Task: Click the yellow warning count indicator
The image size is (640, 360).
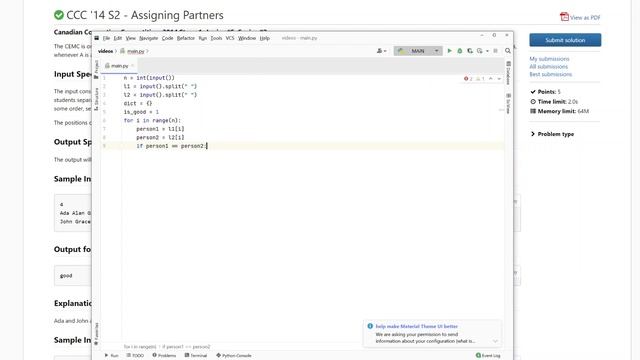Action: [x=480, y=79]
